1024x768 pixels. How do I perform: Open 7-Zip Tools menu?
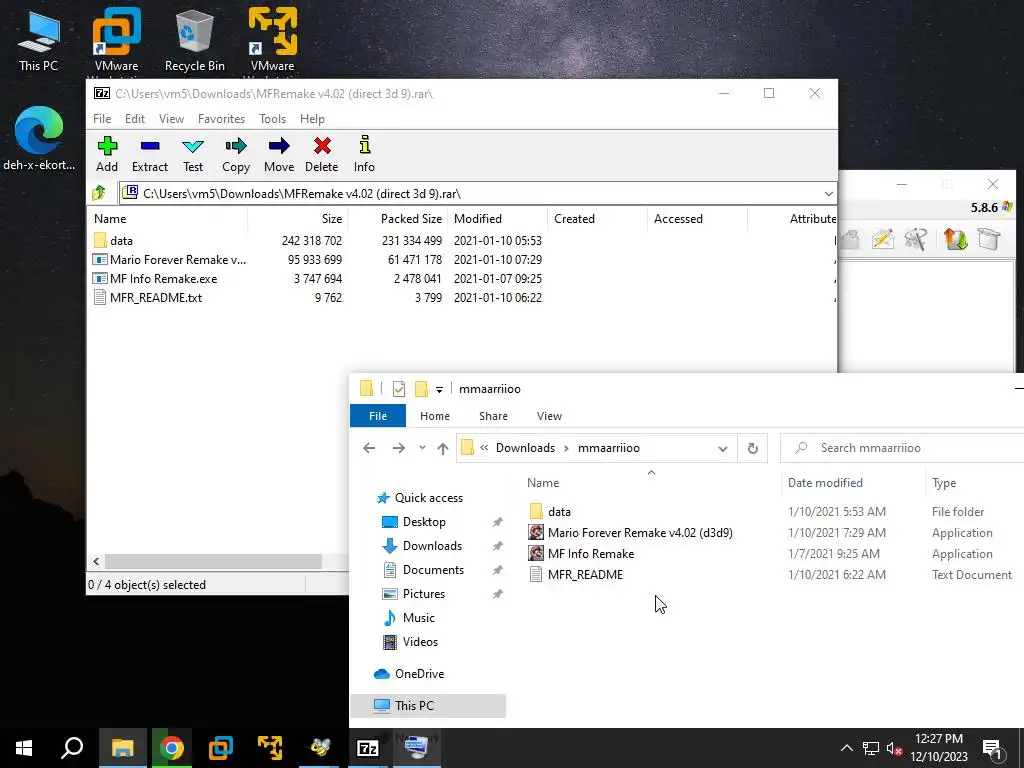(x=272, y=119)
